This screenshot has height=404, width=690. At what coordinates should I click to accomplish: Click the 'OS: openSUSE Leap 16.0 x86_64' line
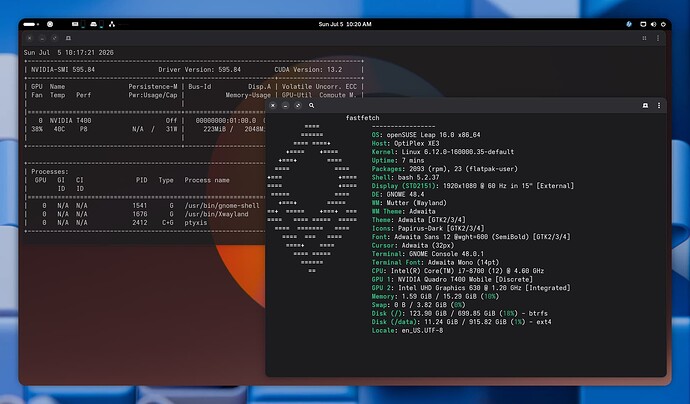[x=426, y=135]
